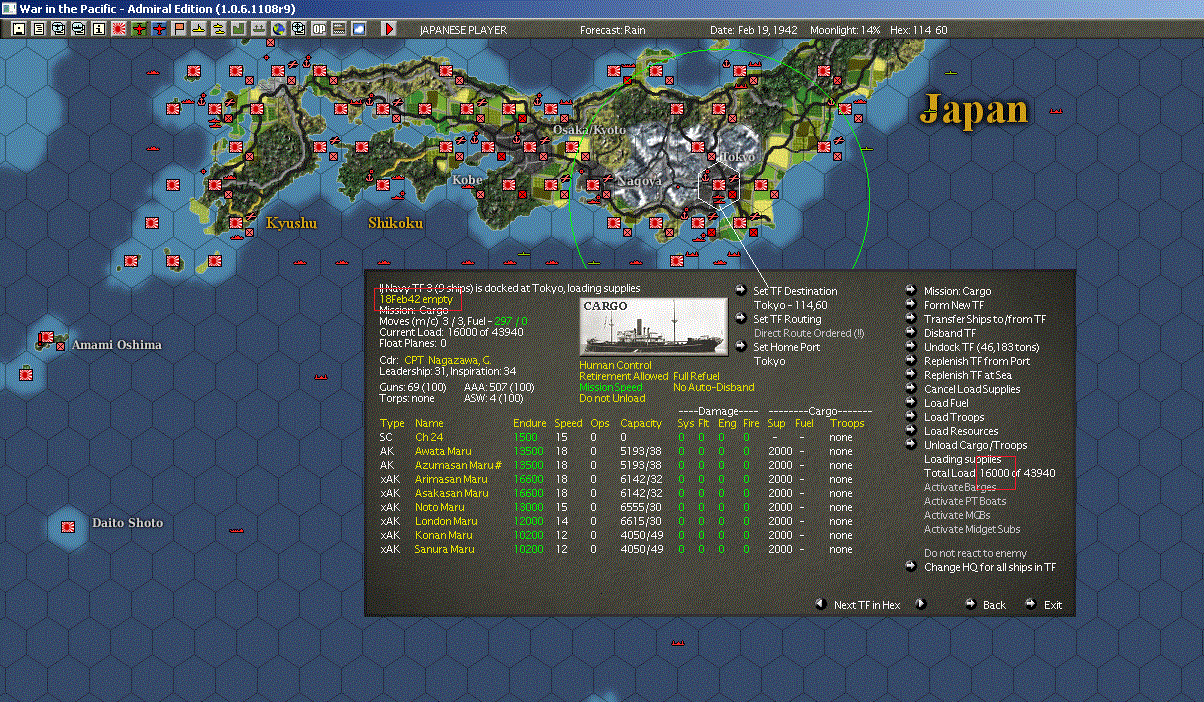Select ship Noto Maru

coord(442,507)
